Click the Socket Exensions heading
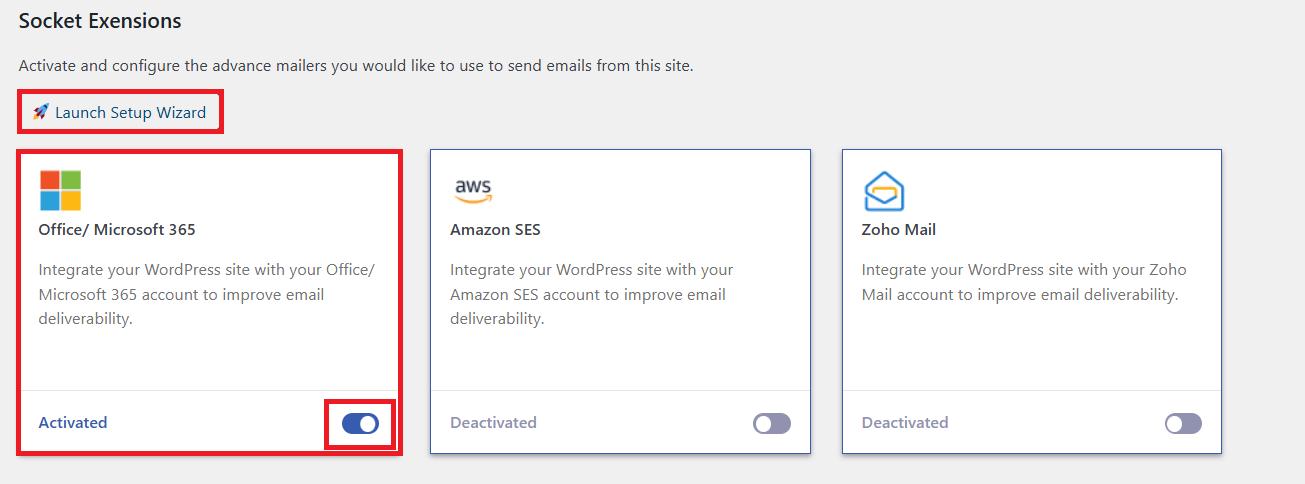 point(100,20)
